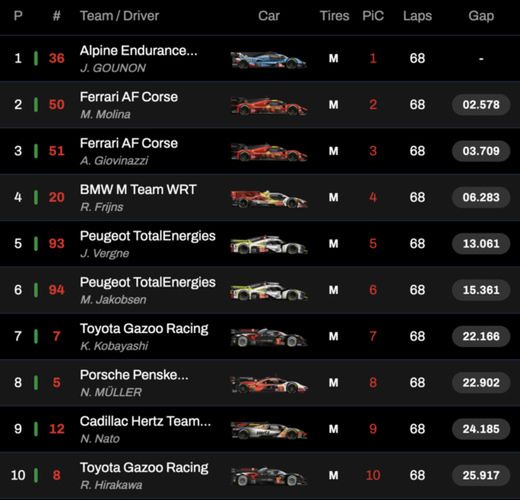The image size is (520, 500).
Task: Select the Toyota #7 car thumbnail
Action: pyautogui.click(x=269, y=337)
